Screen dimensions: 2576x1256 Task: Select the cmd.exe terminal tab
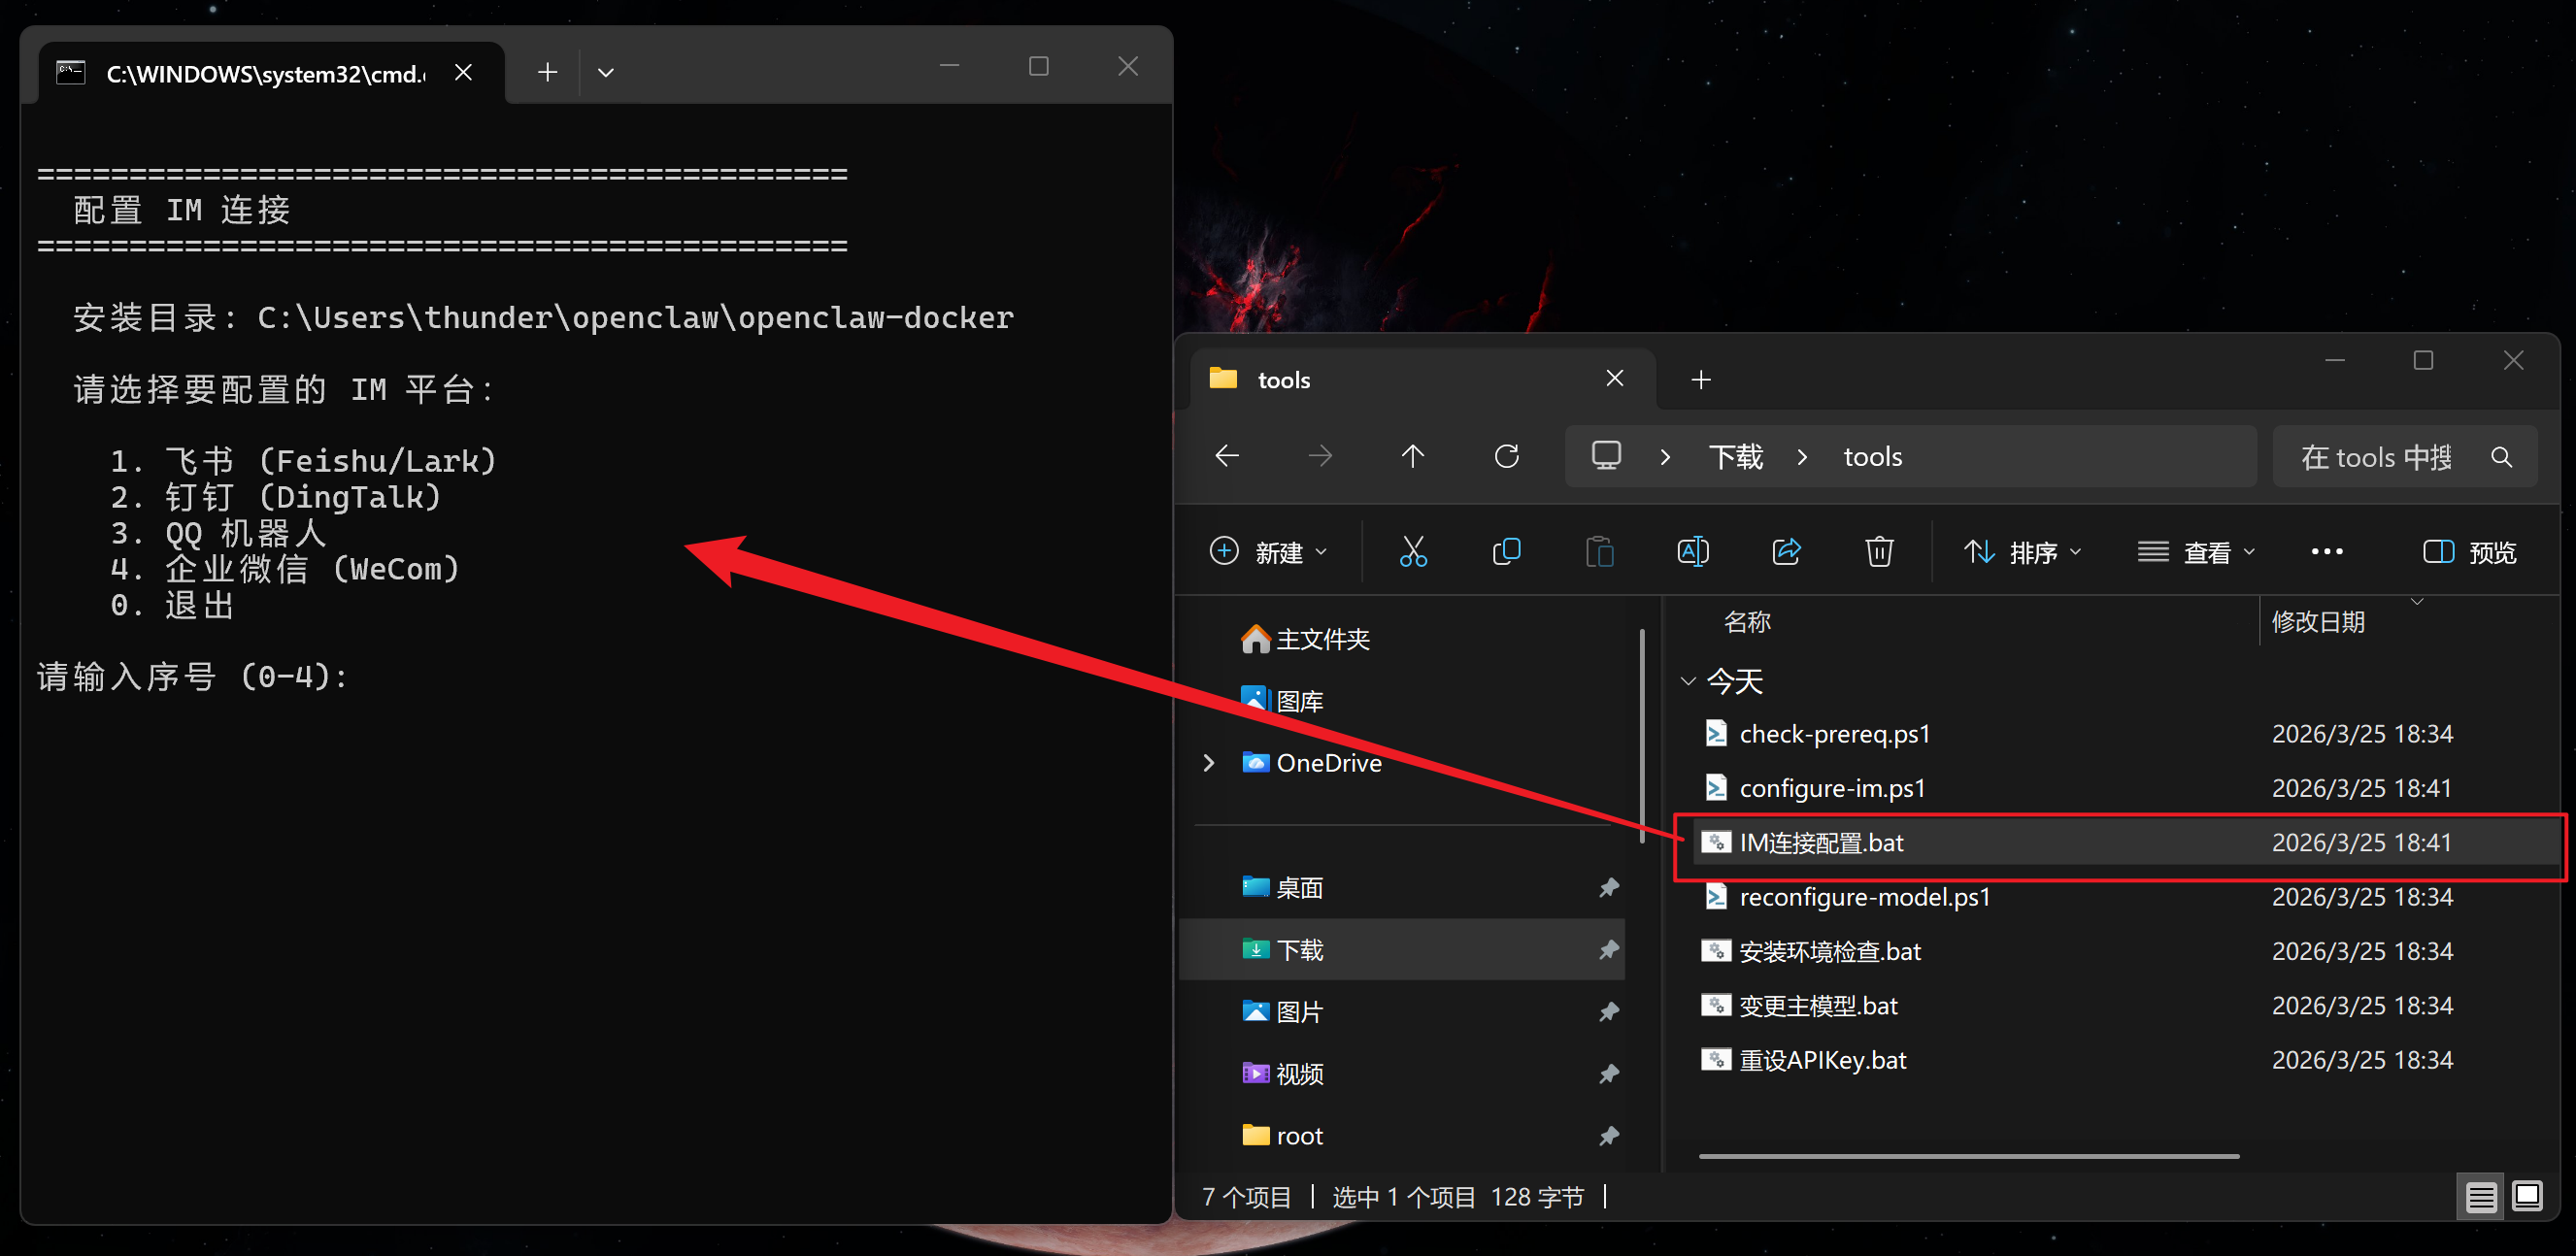[265, 74]
